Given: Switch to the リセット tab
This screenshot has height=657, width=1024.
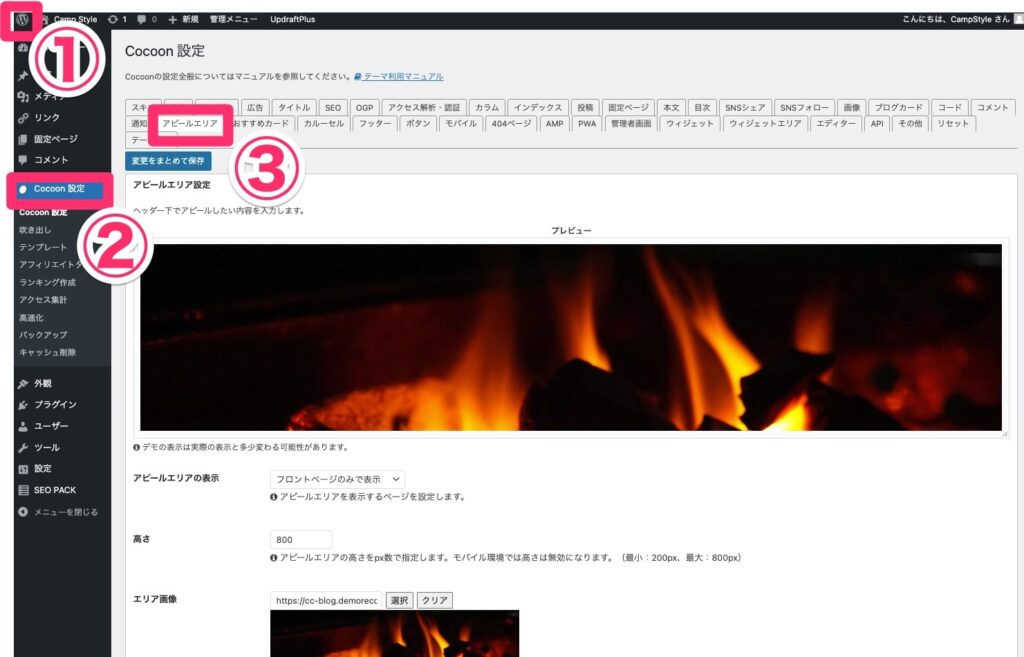Looking at the screenshot, I should (953, 123).
